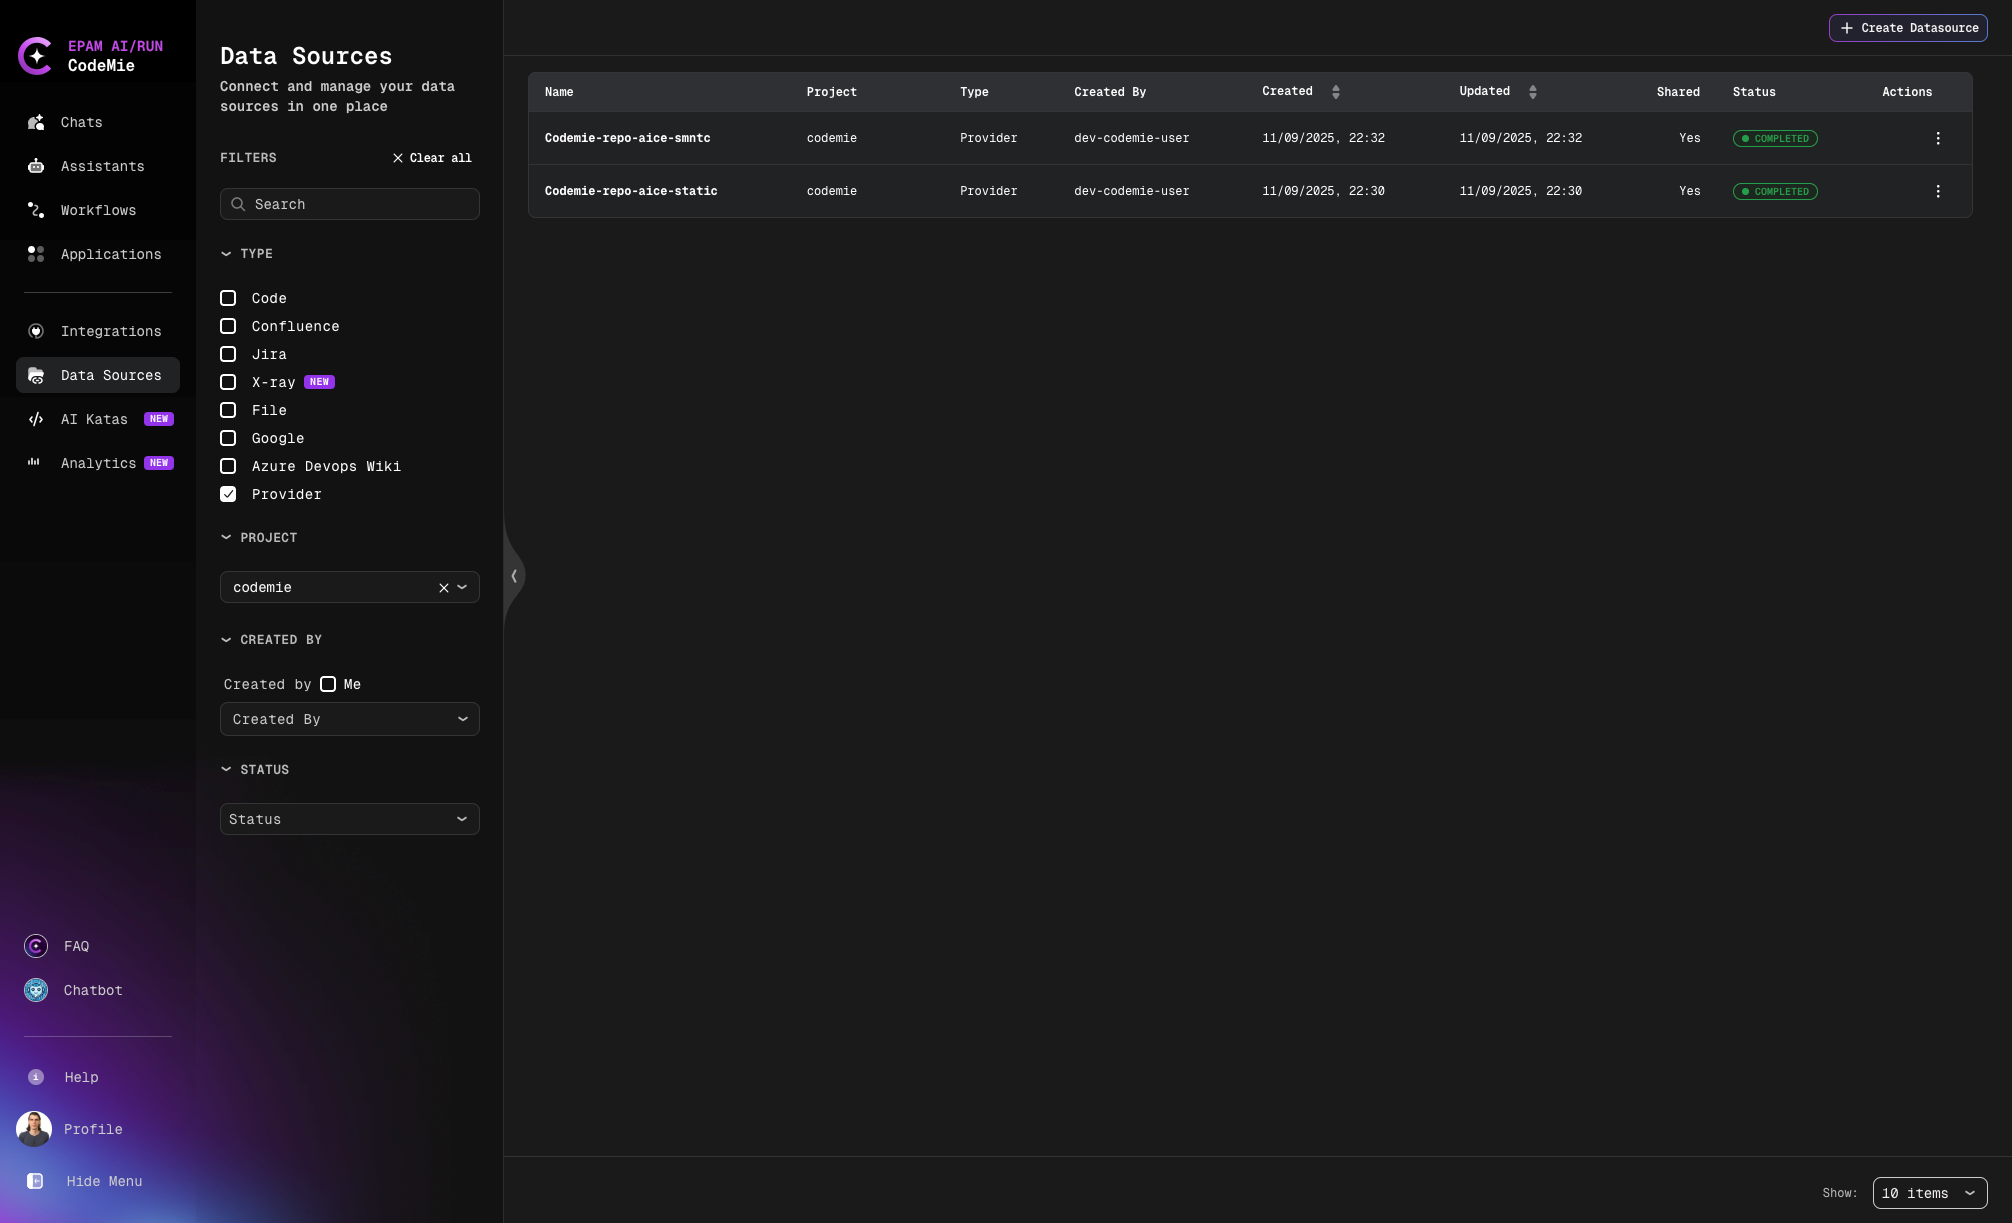Open the Workflows section
Viewport: 2012px width, 1223px height.
point(98,210)
